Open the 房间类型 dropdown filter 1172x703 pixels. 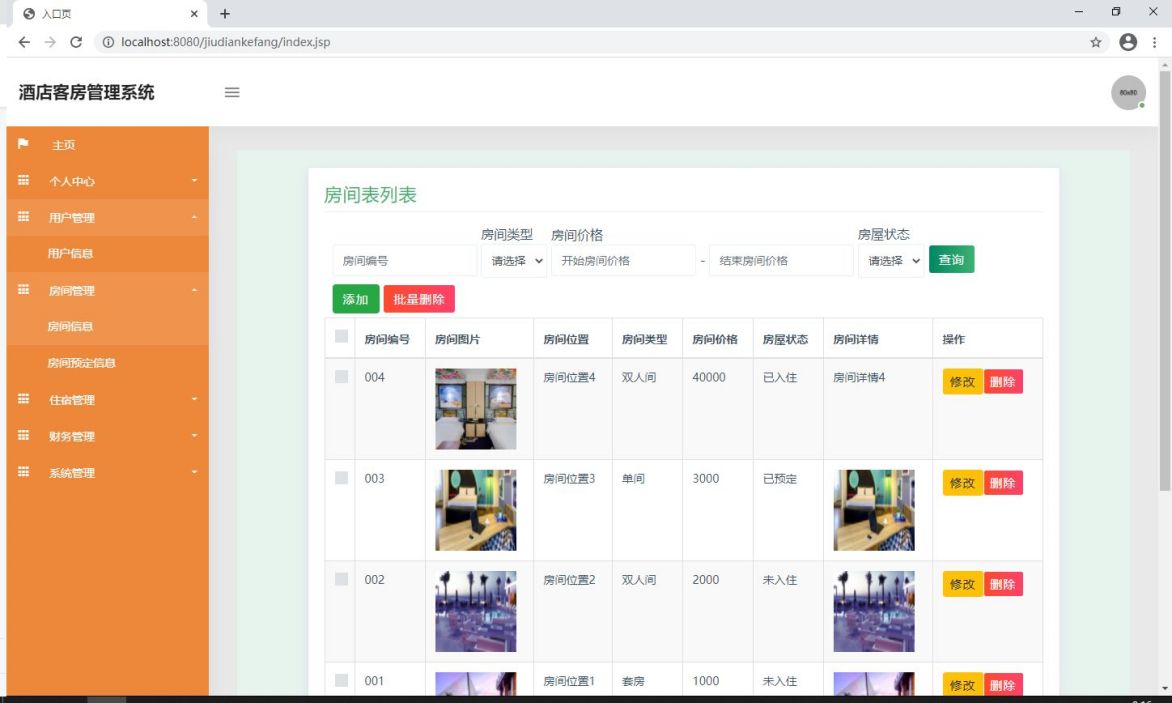(x=514, y=261)
